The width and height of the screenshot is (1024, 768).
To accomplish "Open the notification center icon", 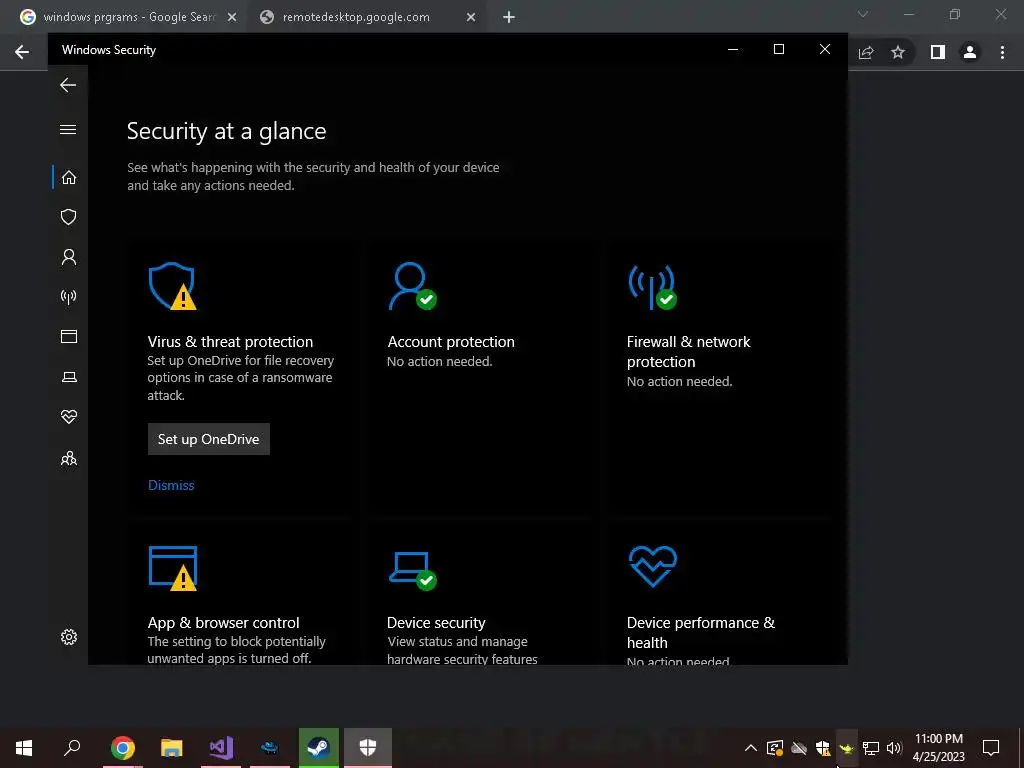I will (991, 748).
